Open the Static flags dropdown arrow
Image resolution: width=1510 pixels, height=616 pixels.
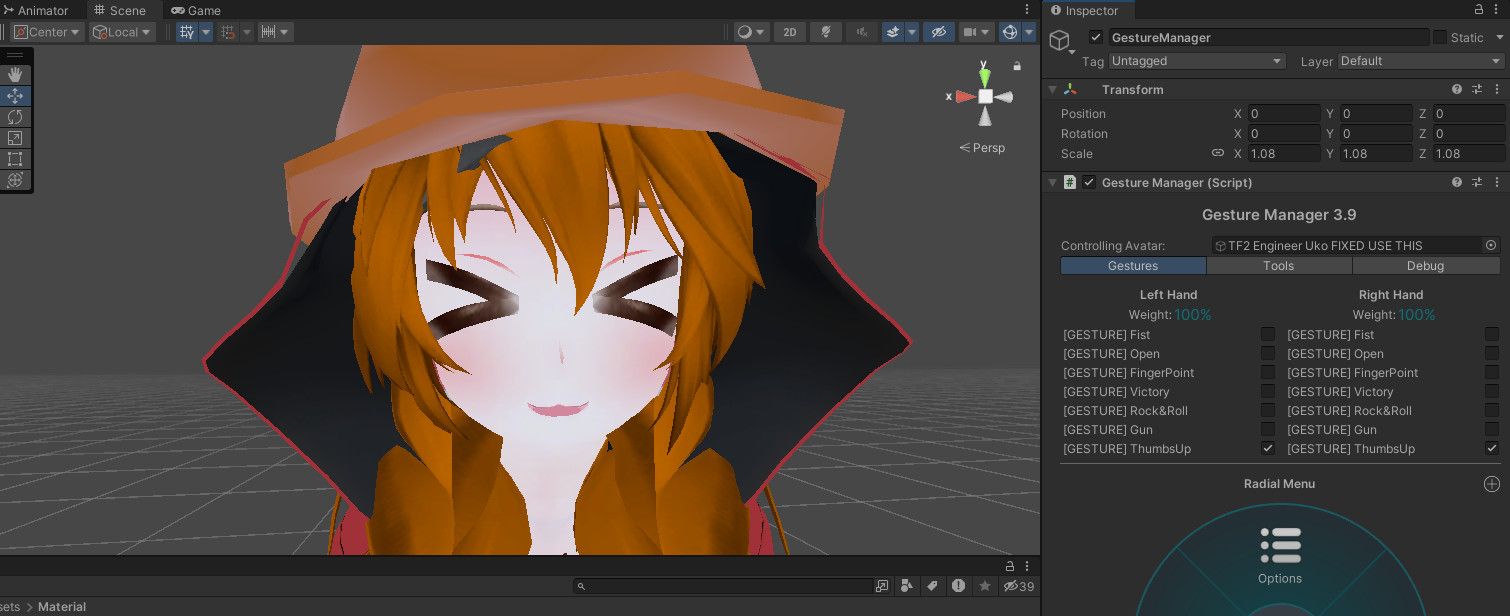[1499, 37]
